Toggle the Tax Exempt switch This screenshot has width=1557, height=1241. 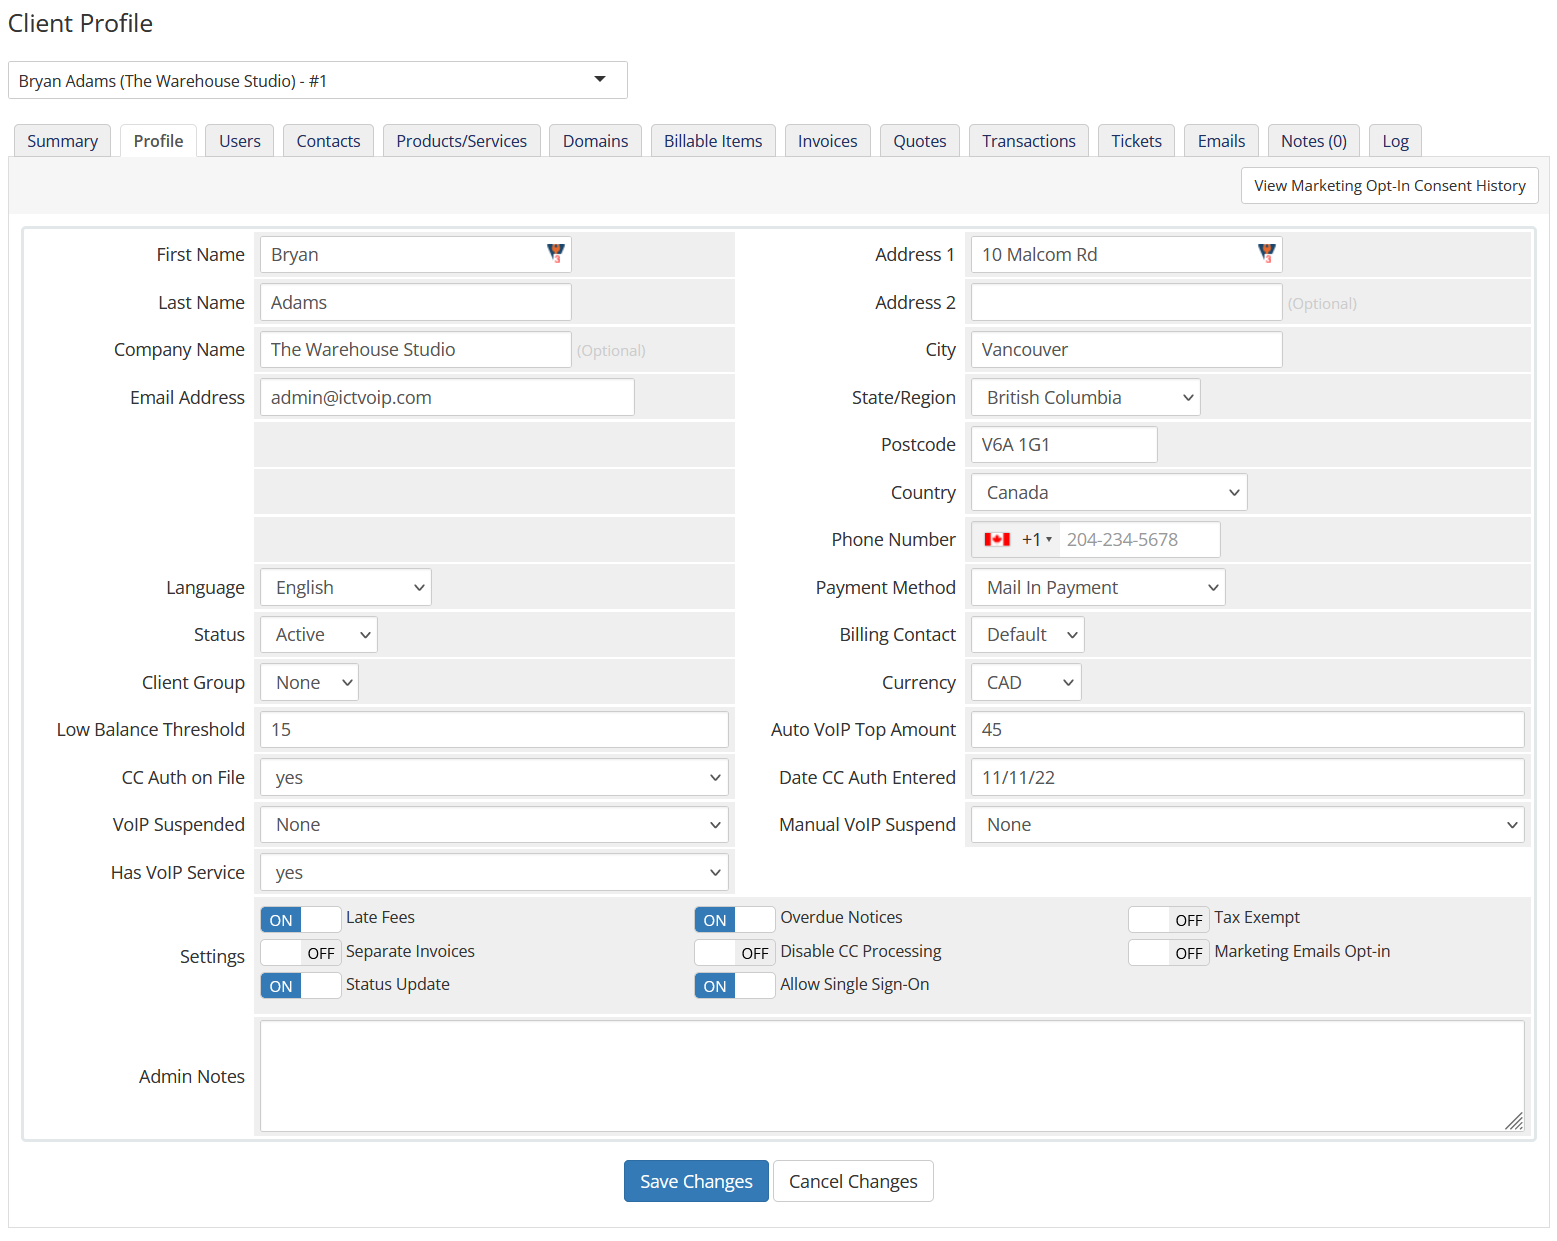click(1169, 919)
